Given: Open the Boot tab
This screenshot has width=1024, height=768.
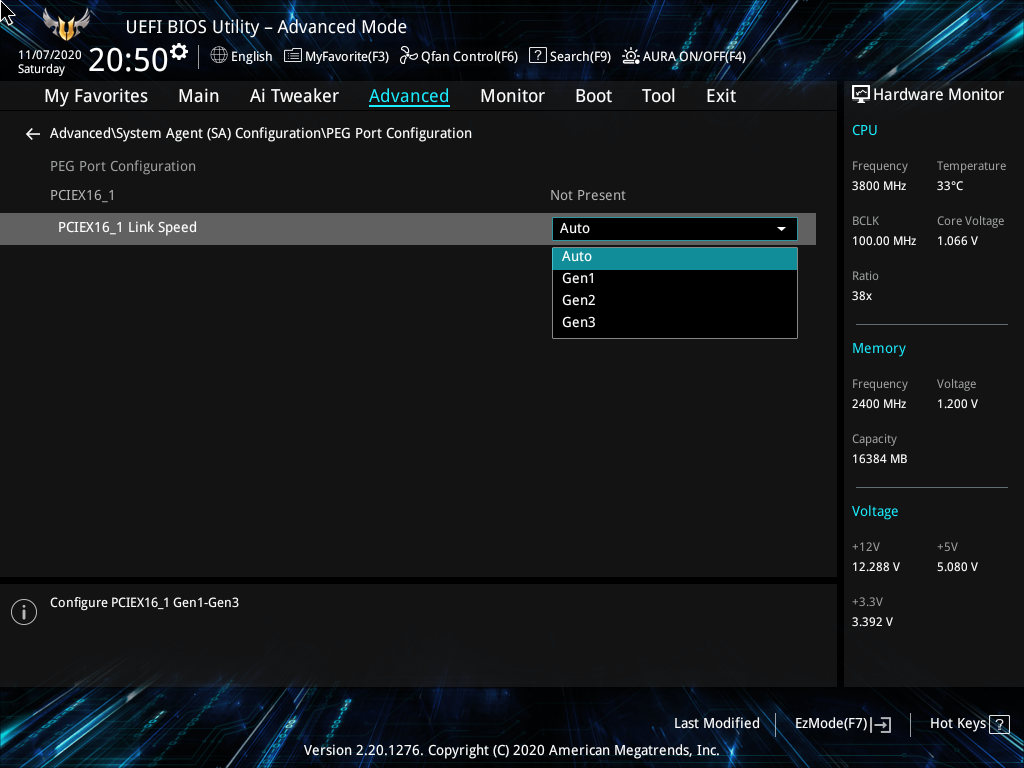Looking at the screenshot, I should [594, 96].
